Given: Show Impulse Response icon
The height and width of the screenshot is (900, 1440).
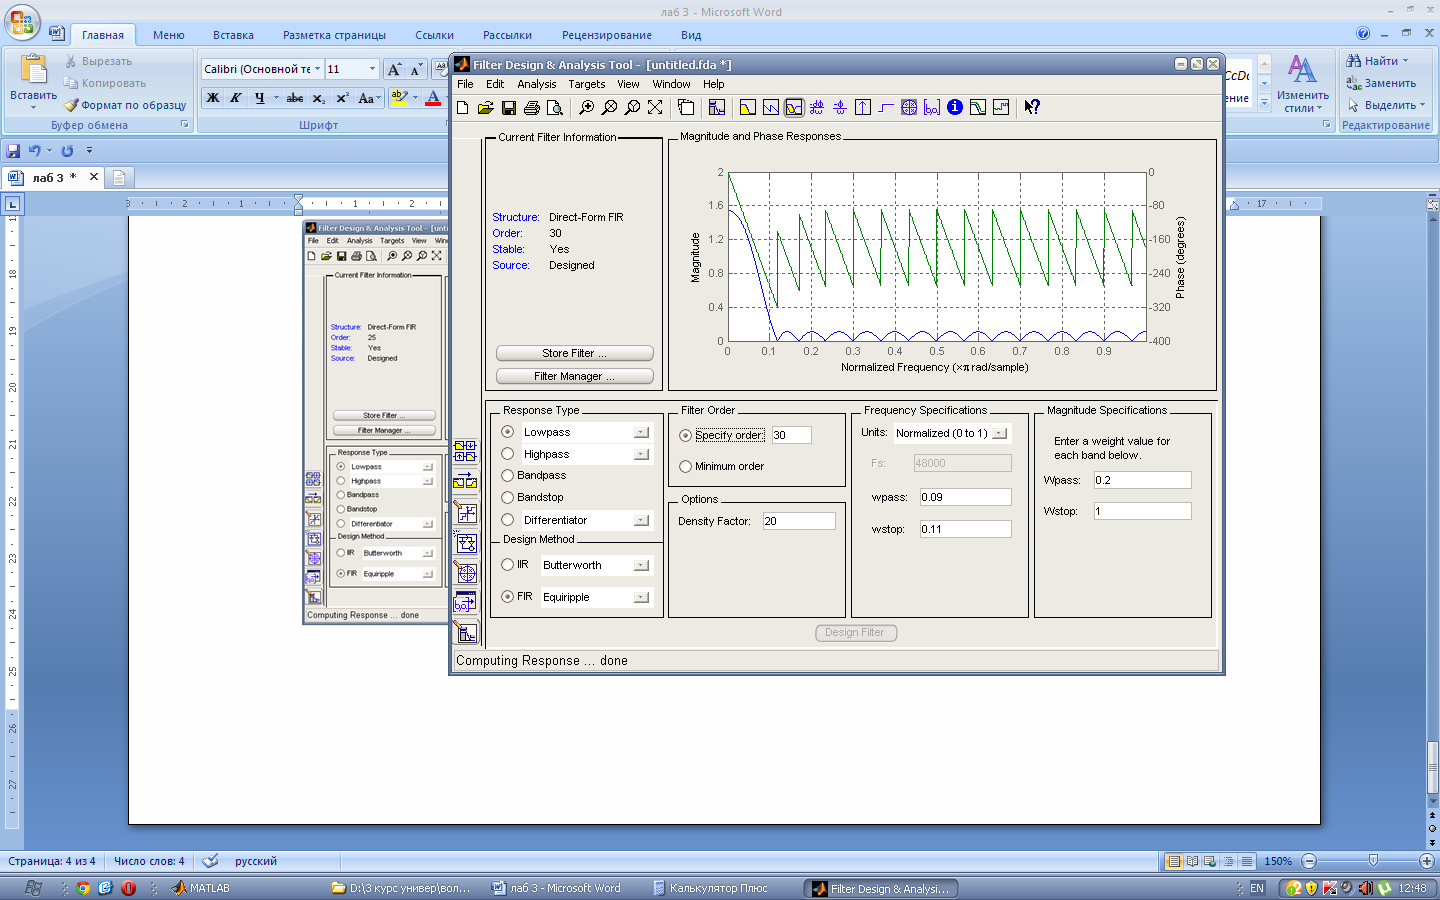Looking at the screenshot, I should point(863,107).
